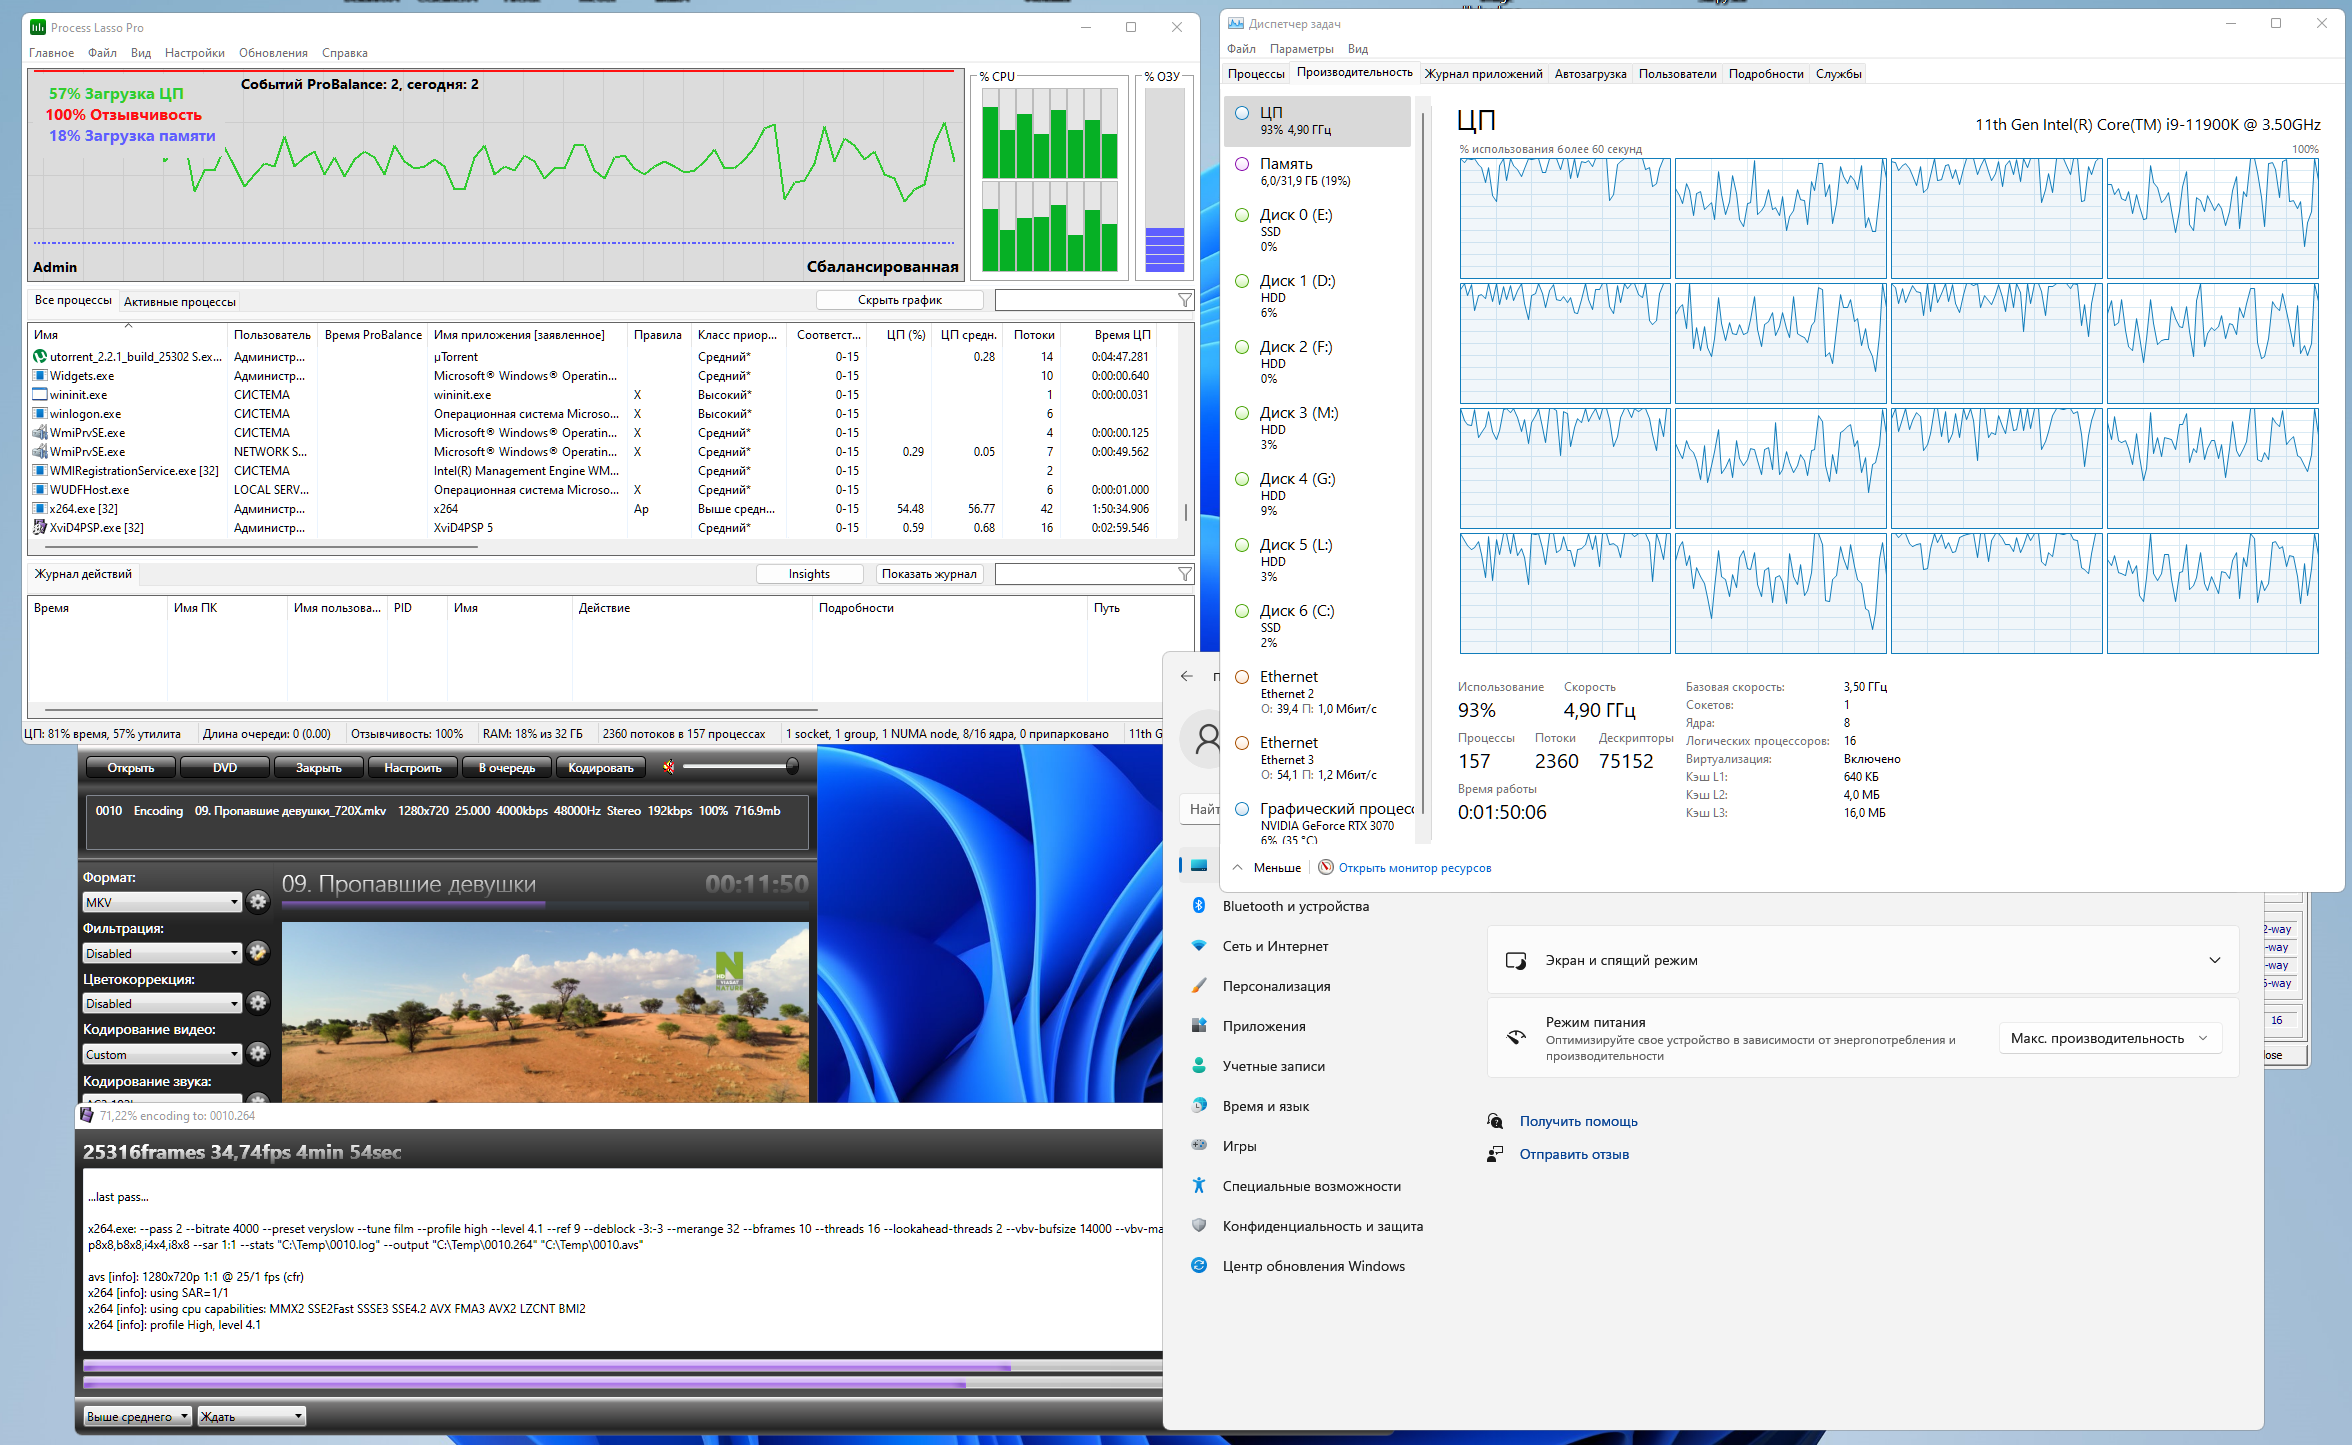
Task: Click the muted speaker icon in XviD4PSP
Action: click(668, 767)
